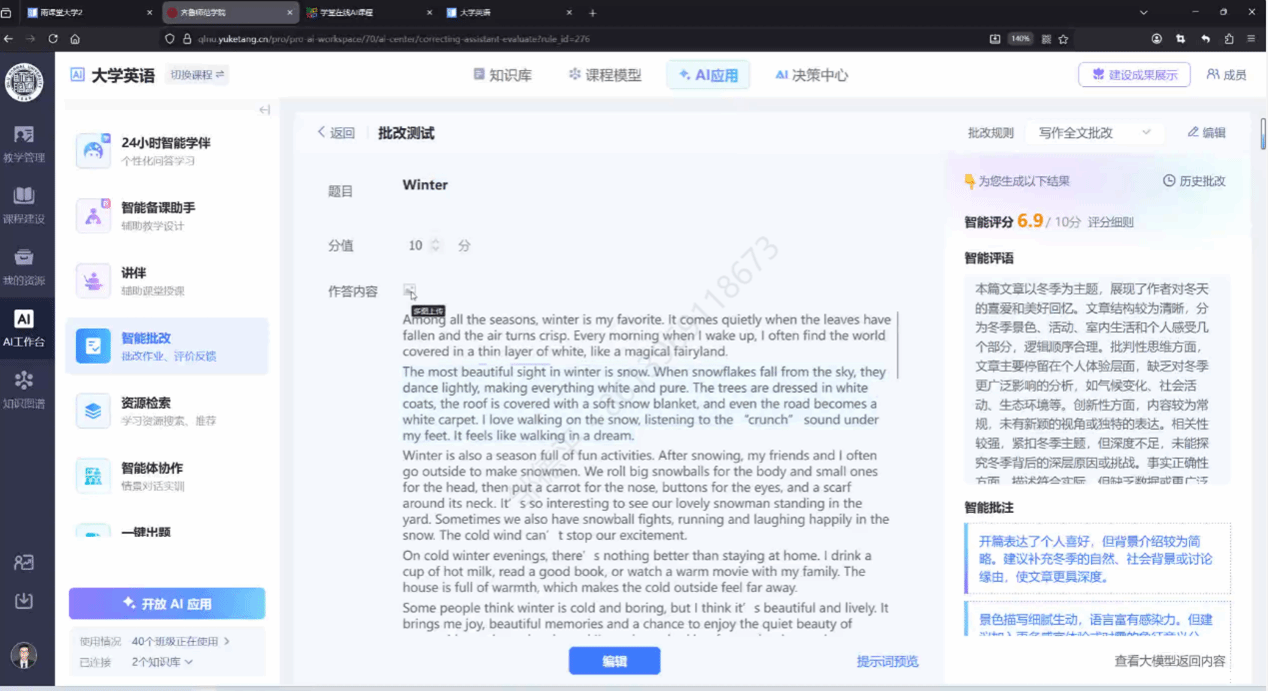
Task: Switch to the 决策中心 tab
Action: tap(811, 75)
